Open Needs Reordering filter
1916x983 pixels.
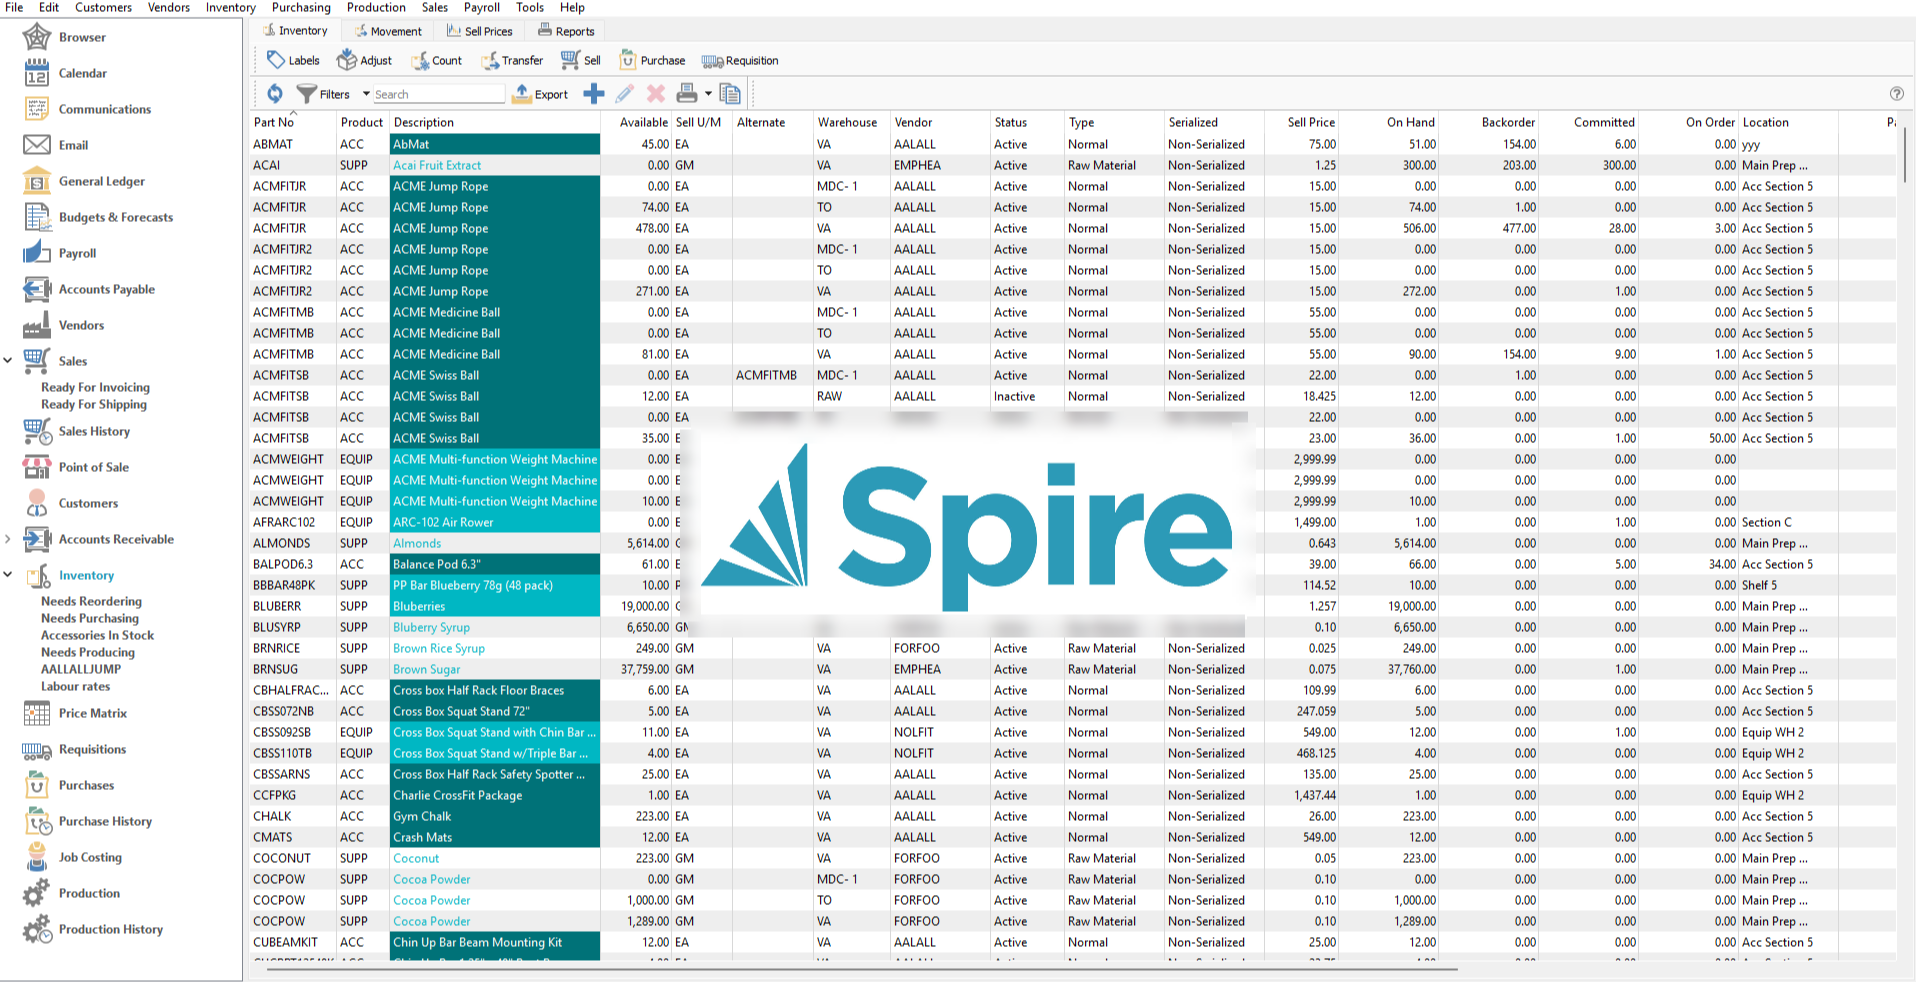tap(91, 601)
